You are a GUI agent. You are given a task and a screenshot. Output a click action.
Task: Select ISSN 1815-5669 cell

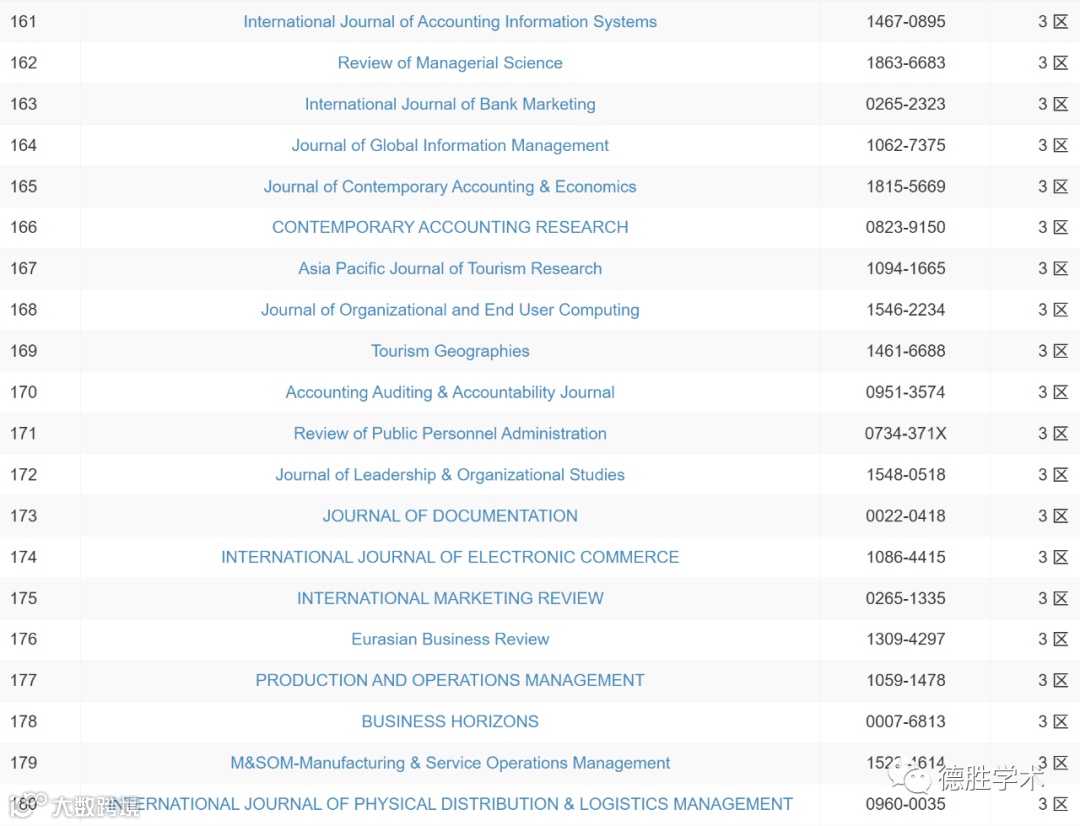(906, 187)
